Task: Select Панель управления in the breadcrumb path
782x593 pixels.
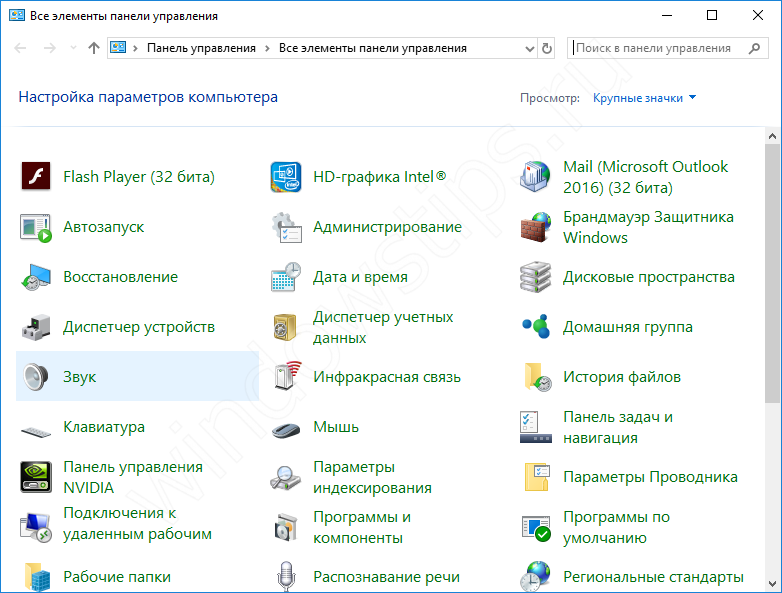Action: pyautogui.click(x=201, y=48)
